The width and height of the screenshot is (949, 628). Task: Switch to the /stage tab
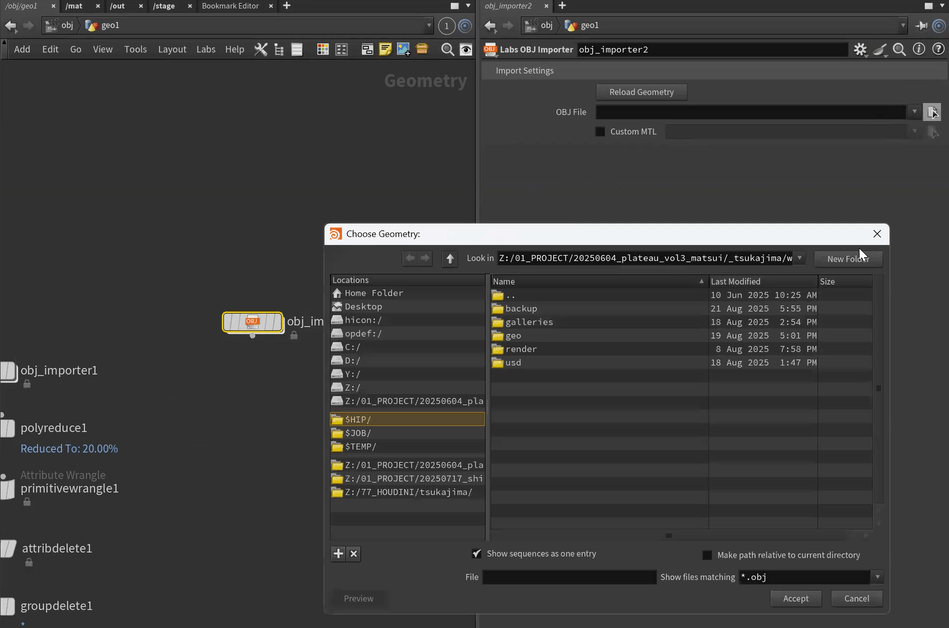[164, 6]
